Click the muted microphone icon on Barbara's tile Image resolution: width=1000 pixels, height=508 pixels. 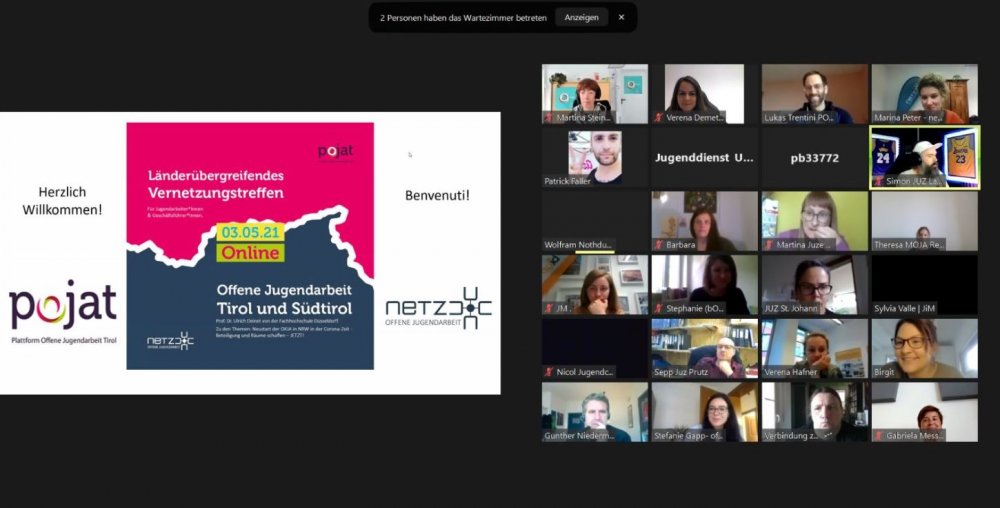pos(658,245)
